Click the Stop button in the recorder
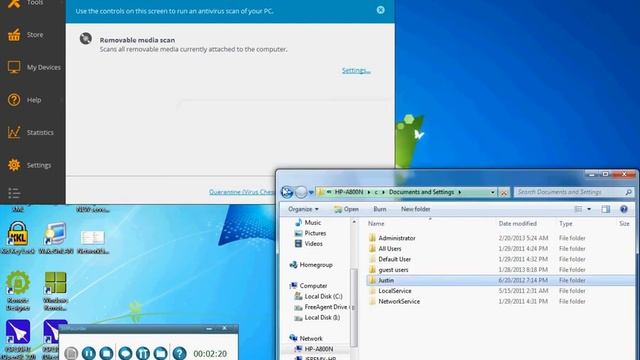The image size is (640, 360). tap(106, 353)
